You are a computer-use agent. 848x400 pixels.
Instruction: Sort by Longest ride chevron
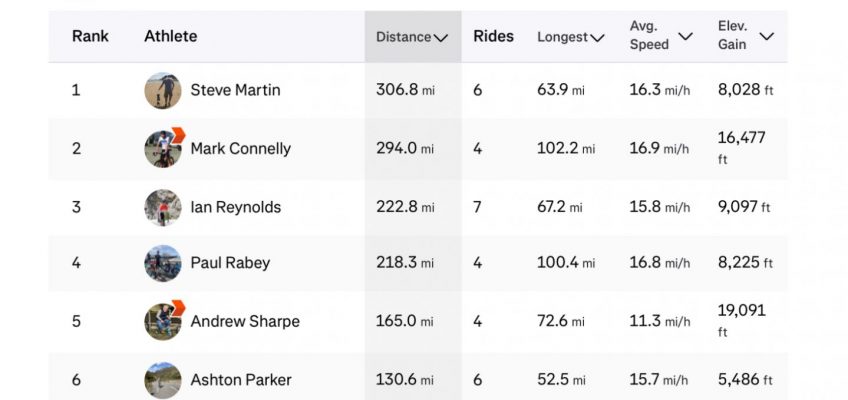click(x=597, y=37)
